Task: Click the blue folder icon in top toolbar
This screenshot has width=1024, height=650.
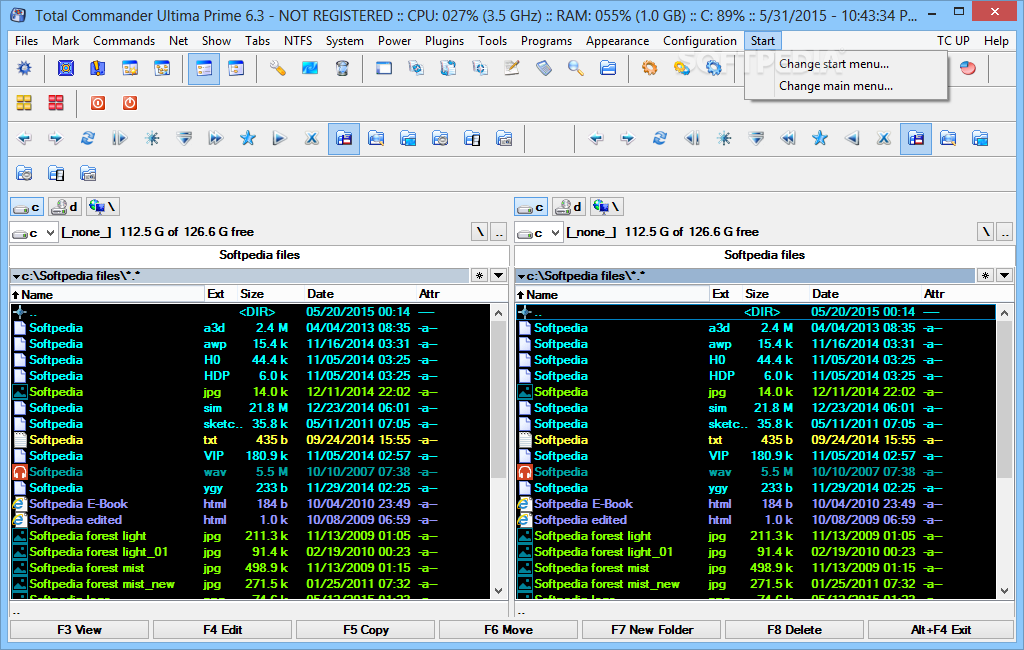Action: pos(608,68)
